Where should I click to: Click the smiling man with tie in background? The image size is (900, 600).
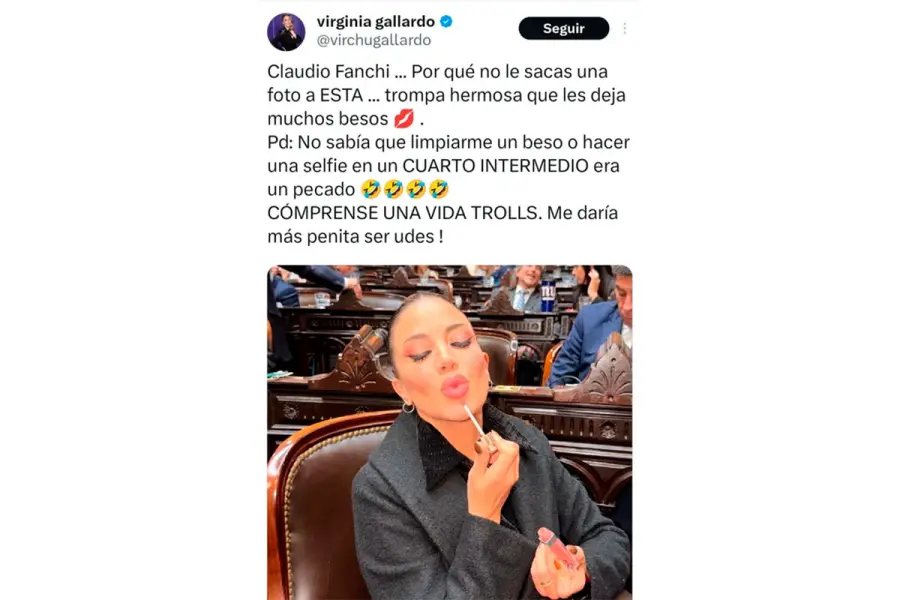tap(525, 287)
